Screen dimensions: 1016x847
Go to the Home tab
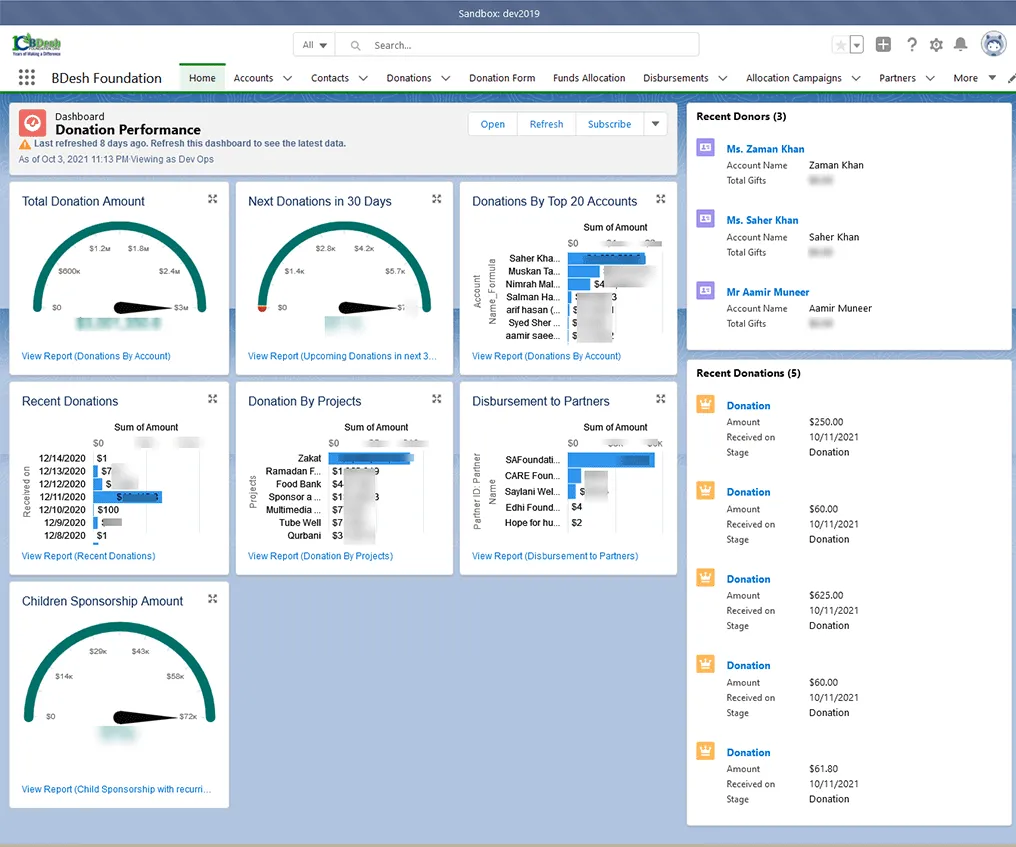click(202, 78)
